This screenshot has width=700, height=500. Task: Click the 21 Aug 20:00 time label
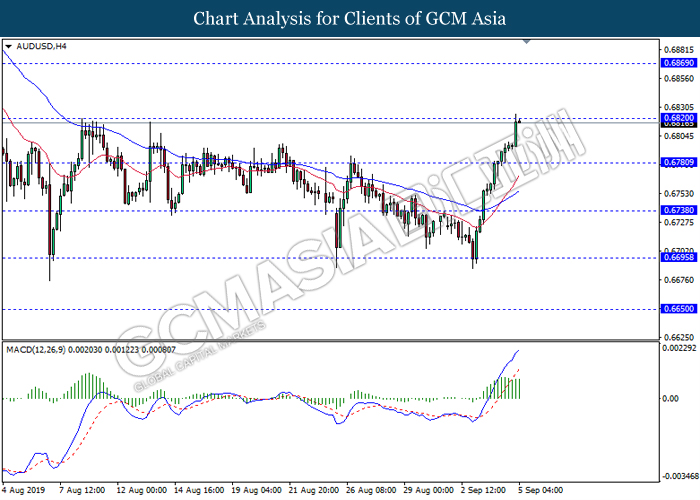(314, 490)
